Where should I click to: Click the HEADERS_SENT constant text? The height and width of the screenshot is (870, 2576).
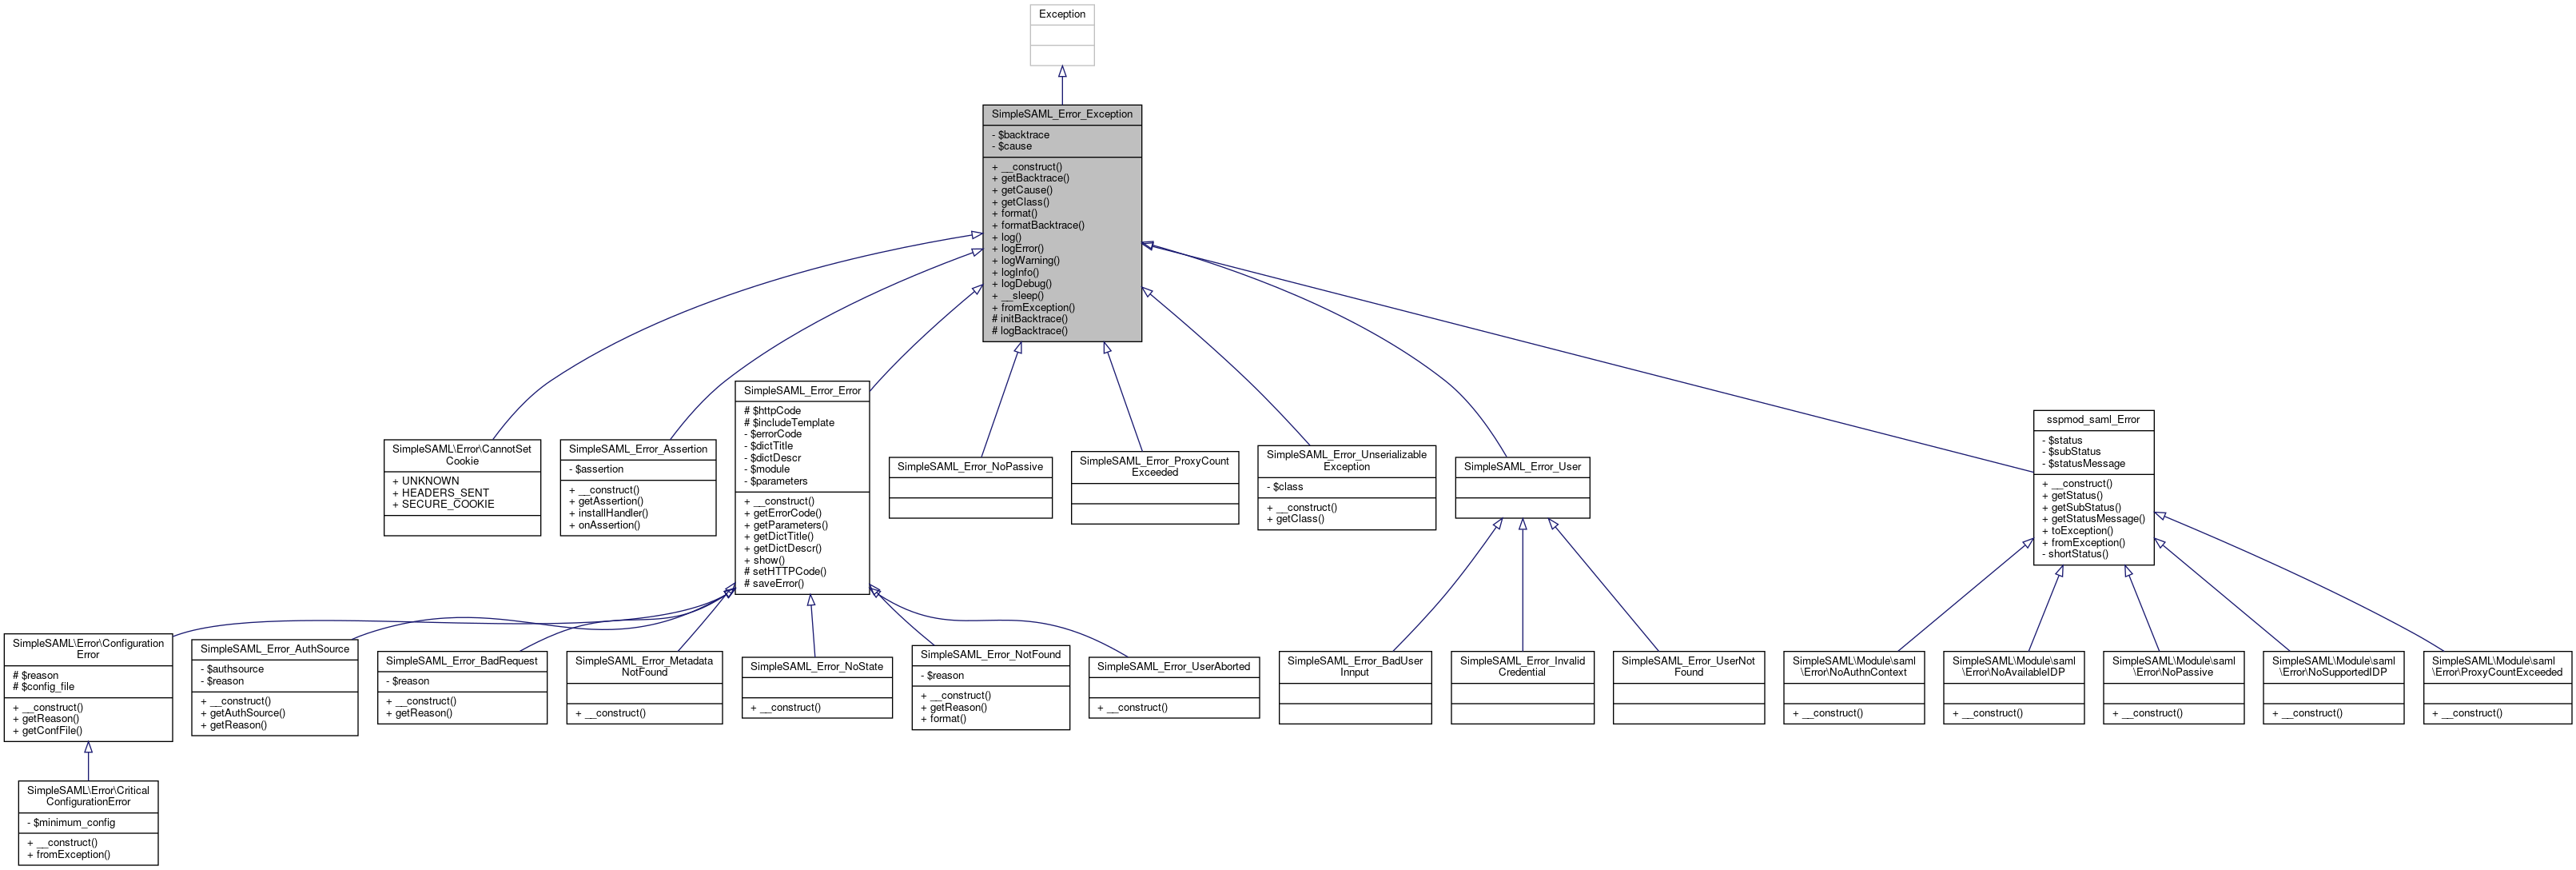coord(441,493)
